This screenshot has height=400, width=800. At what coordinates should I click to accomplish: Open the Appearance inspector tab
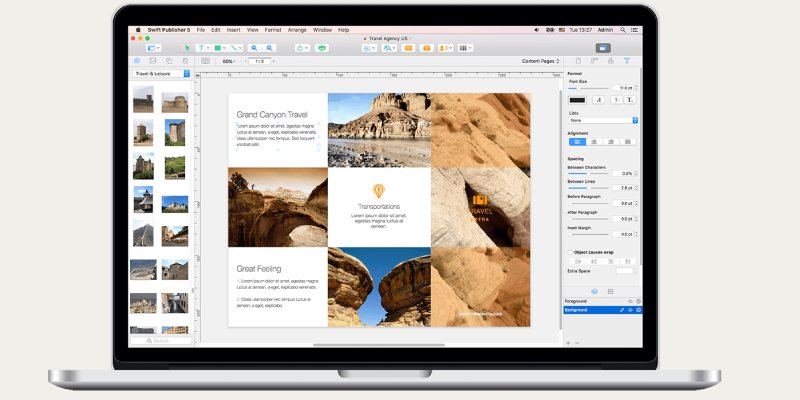click(x=610, y=61)
